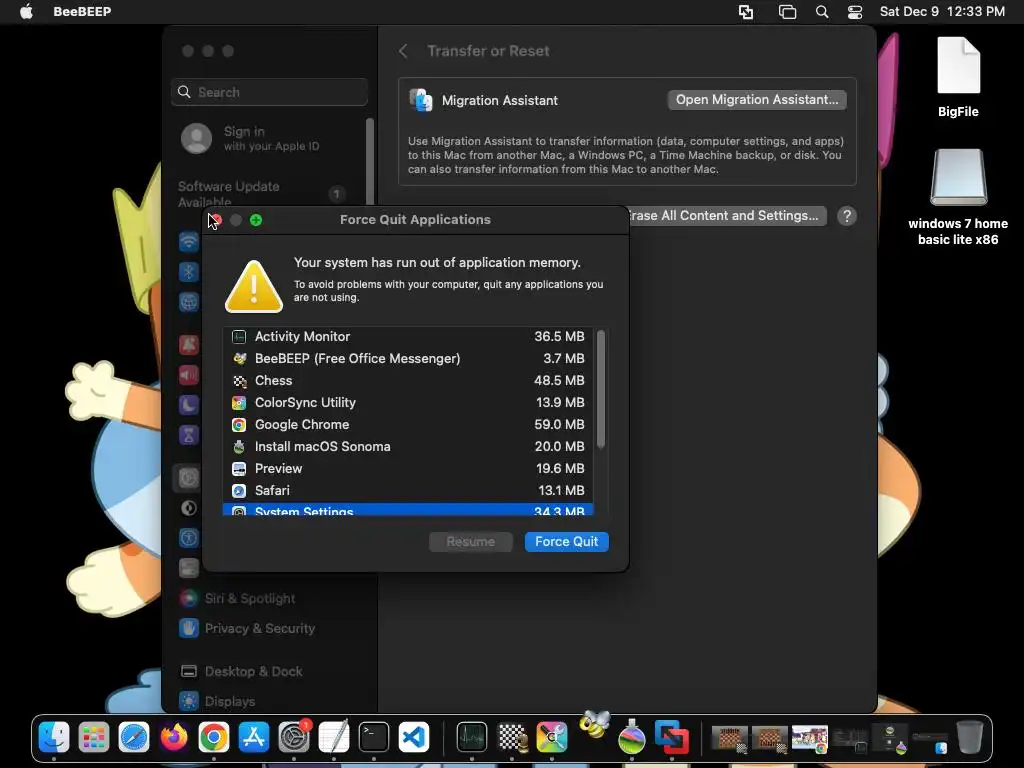
Task: Open the help question mark button
Action: click(847, 216)
